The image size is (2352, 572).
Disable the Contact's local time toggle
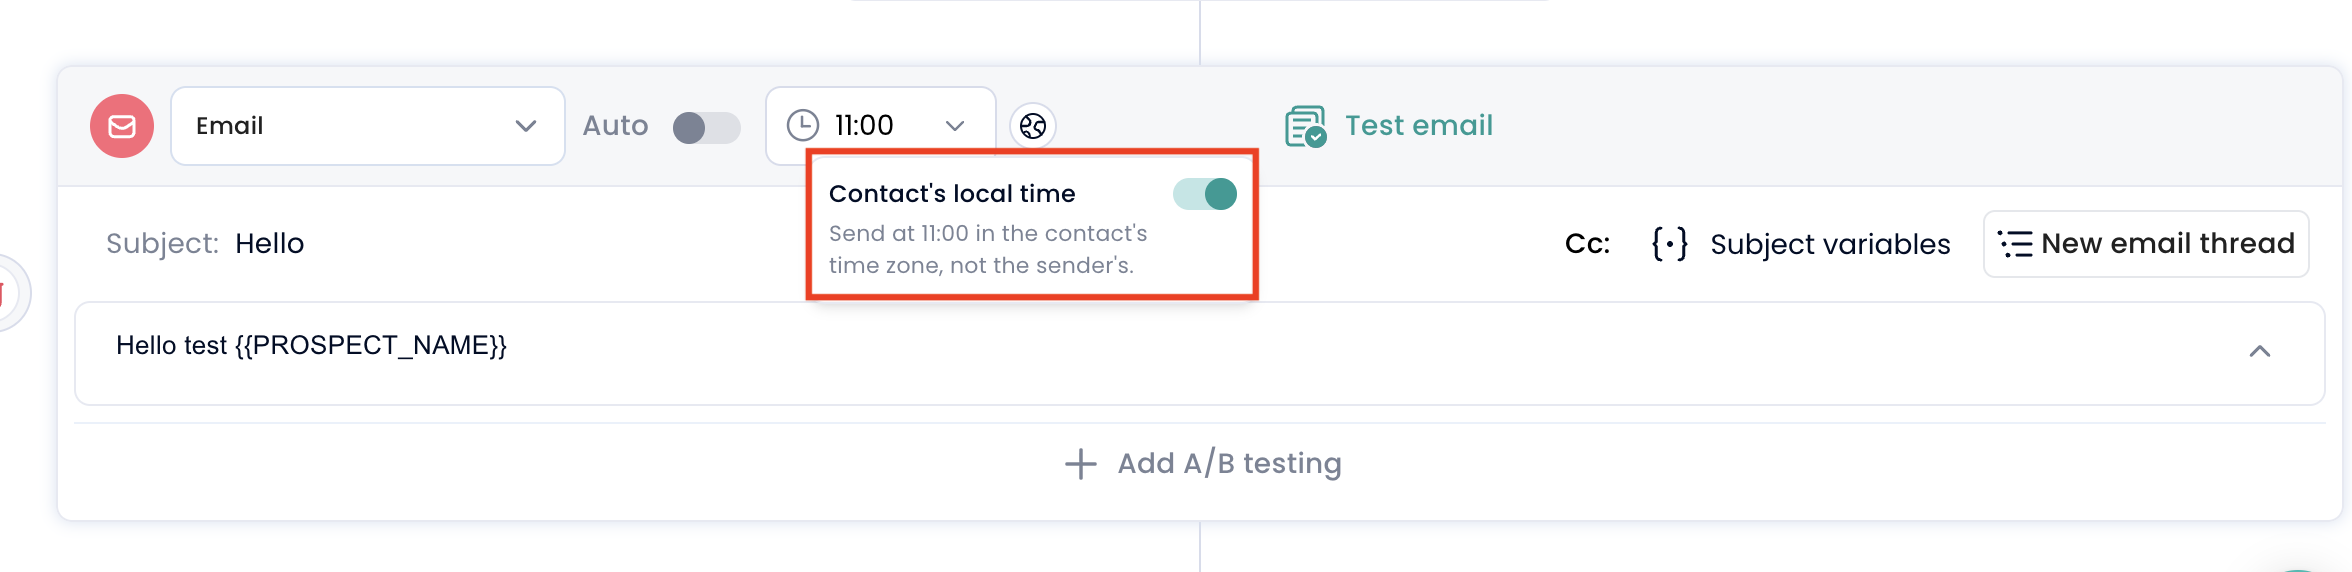(1205, 194)
